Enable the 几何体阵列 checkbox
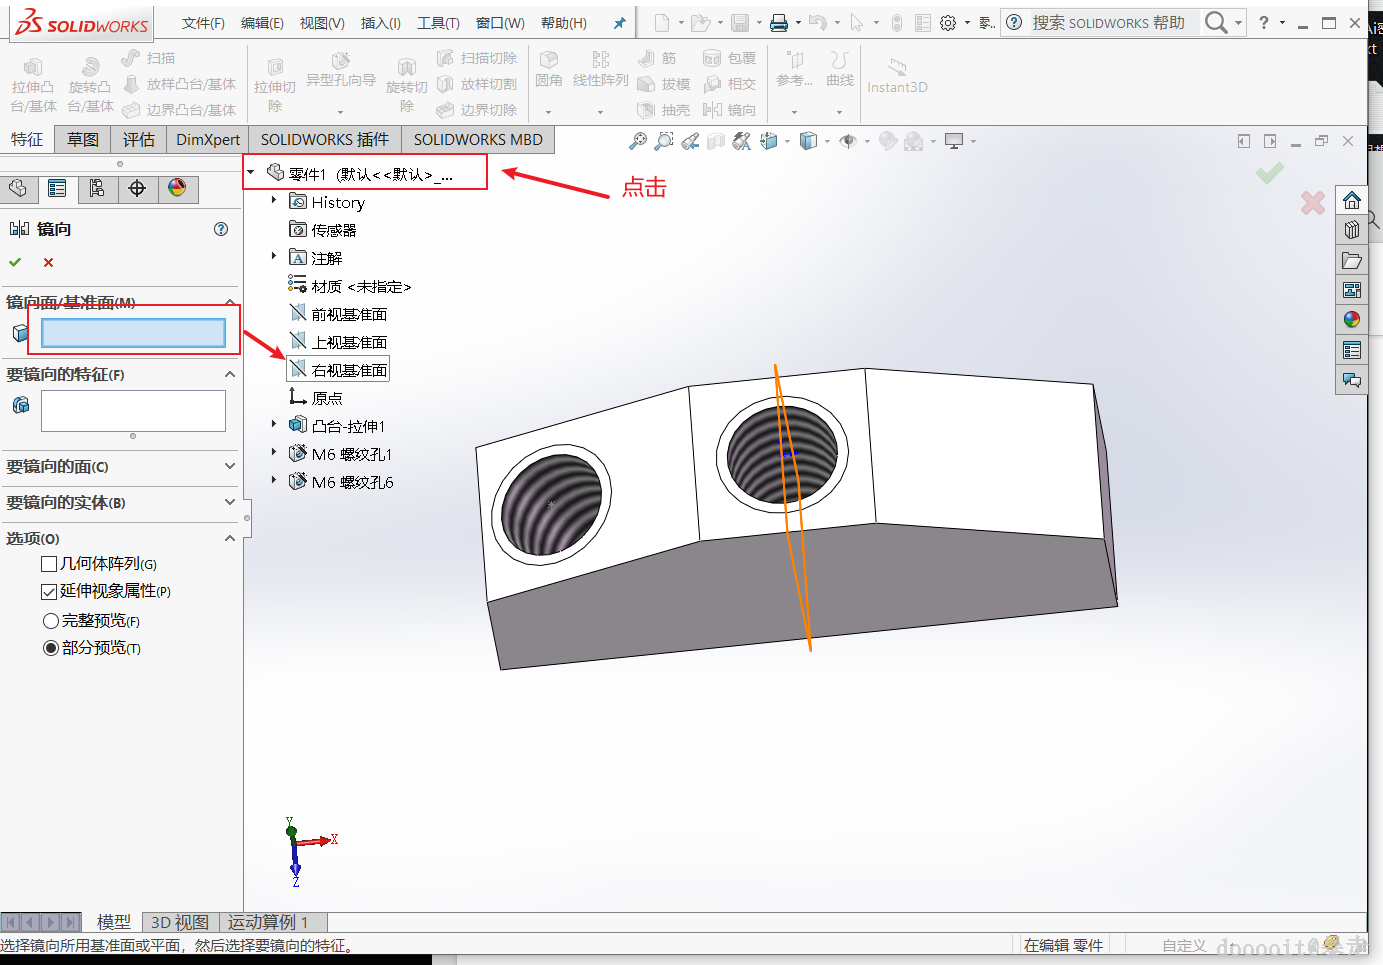This screenshot has height=965, width=1383. pyautogui.click(x=49, y=564)
